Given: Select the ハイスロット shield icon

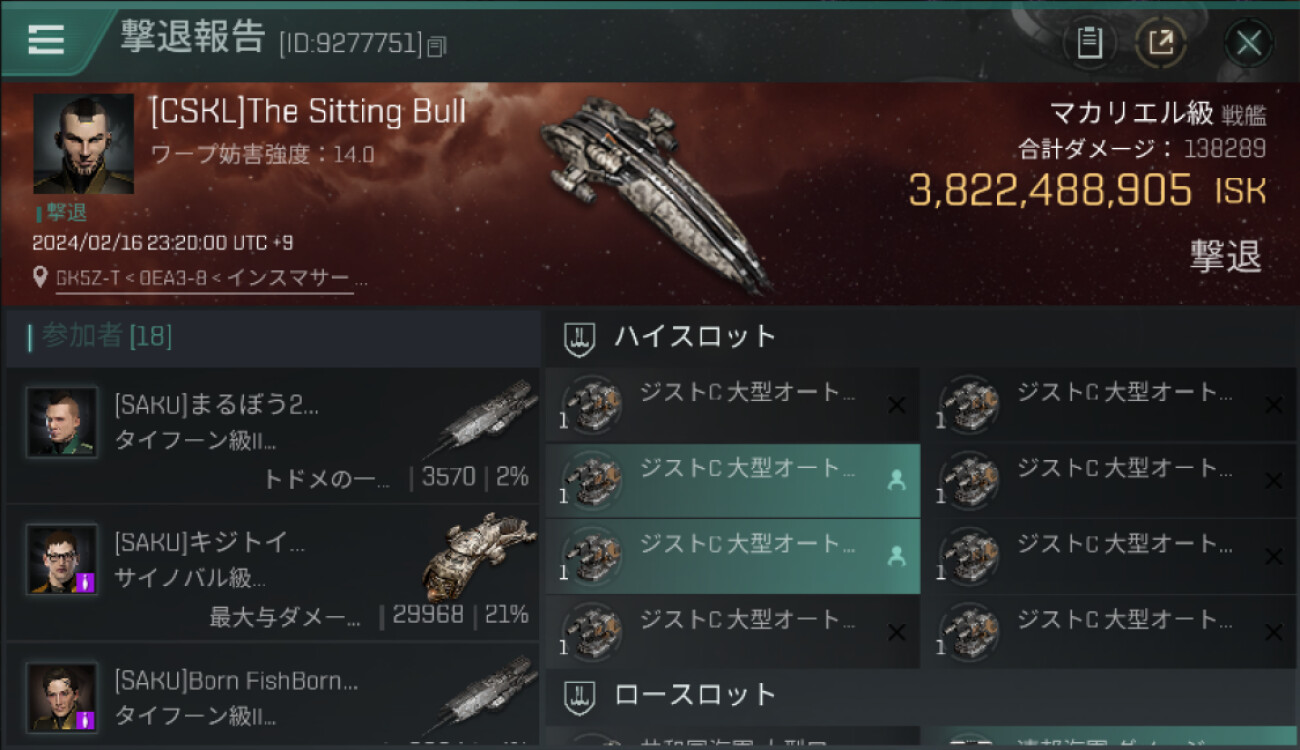Looking at the screenshot, I should 580,338.
